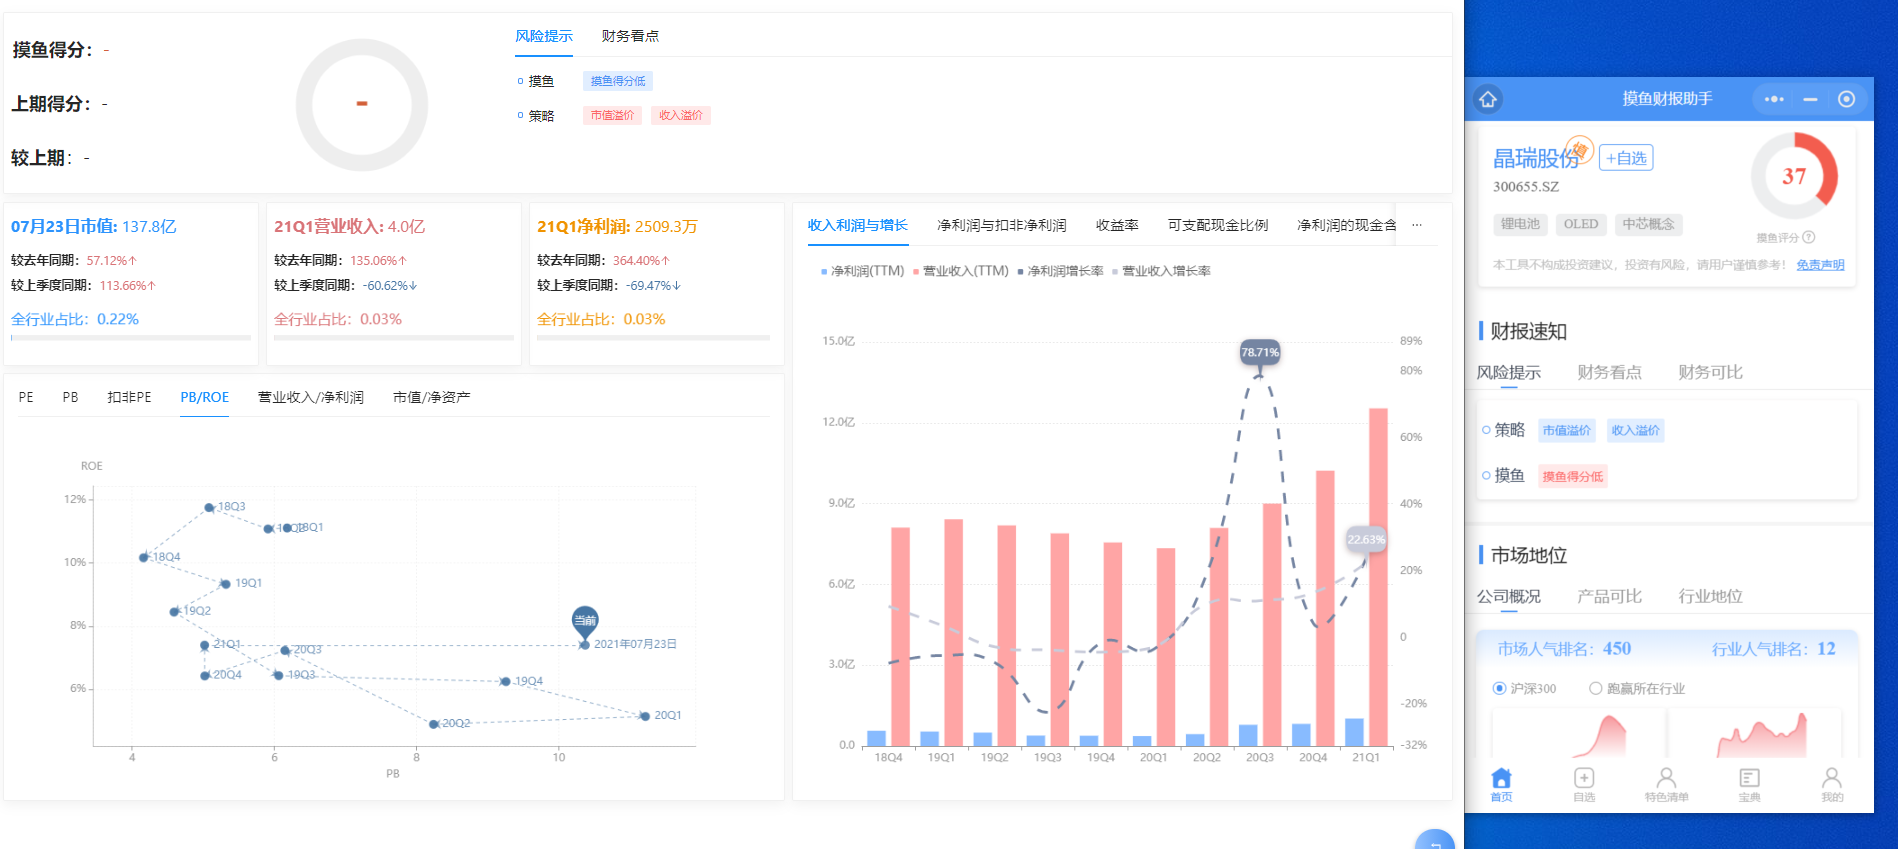The width and height of the screenshot is (1898, 849).
Task: Open the three-dots menu in 摸鱼财报助手 header
Action: click(x=1774, y=99)
